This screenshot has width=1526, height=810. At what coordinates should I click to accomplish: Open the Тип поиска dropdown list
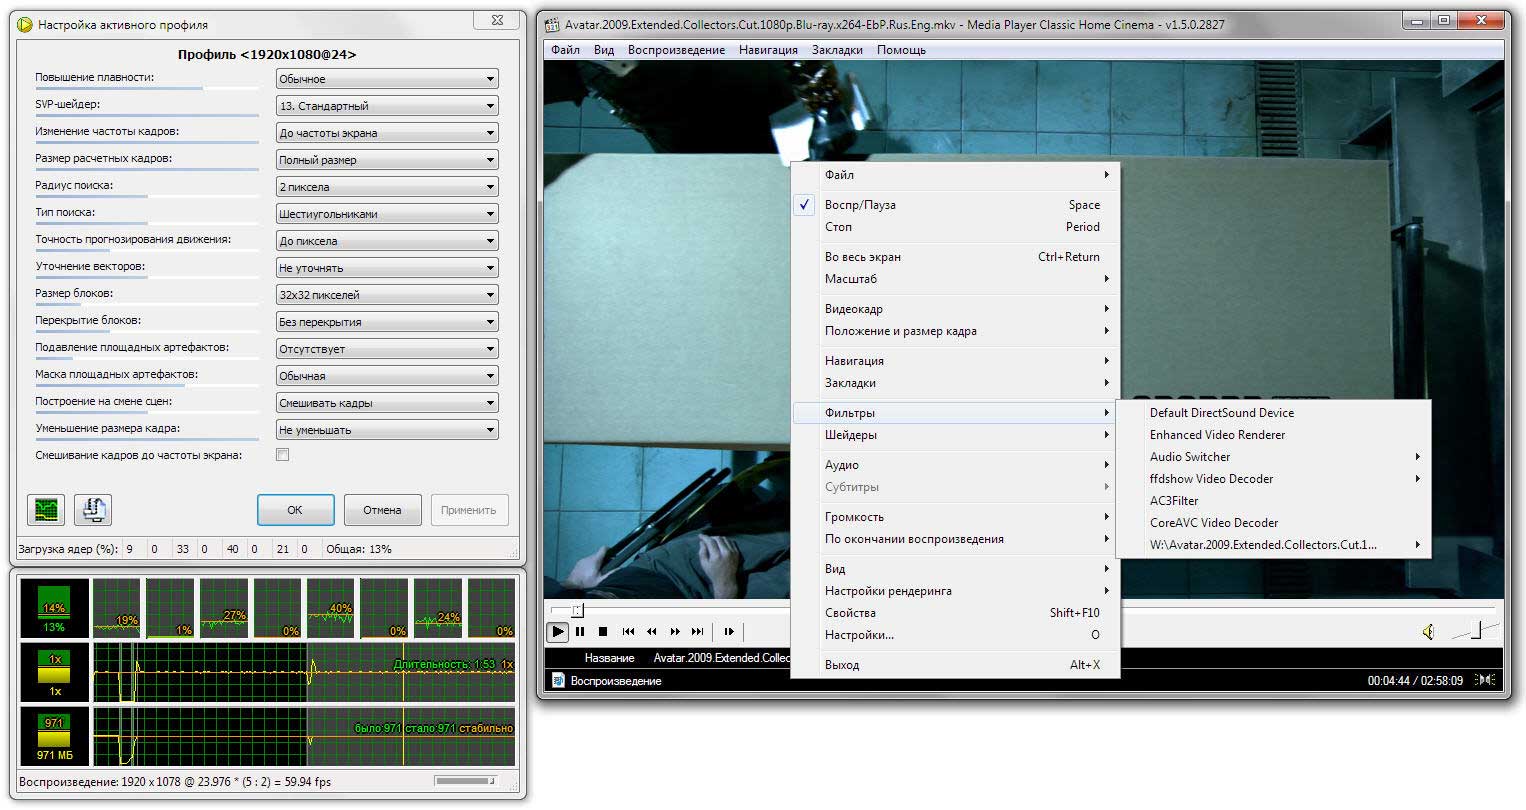pos(387,214)
